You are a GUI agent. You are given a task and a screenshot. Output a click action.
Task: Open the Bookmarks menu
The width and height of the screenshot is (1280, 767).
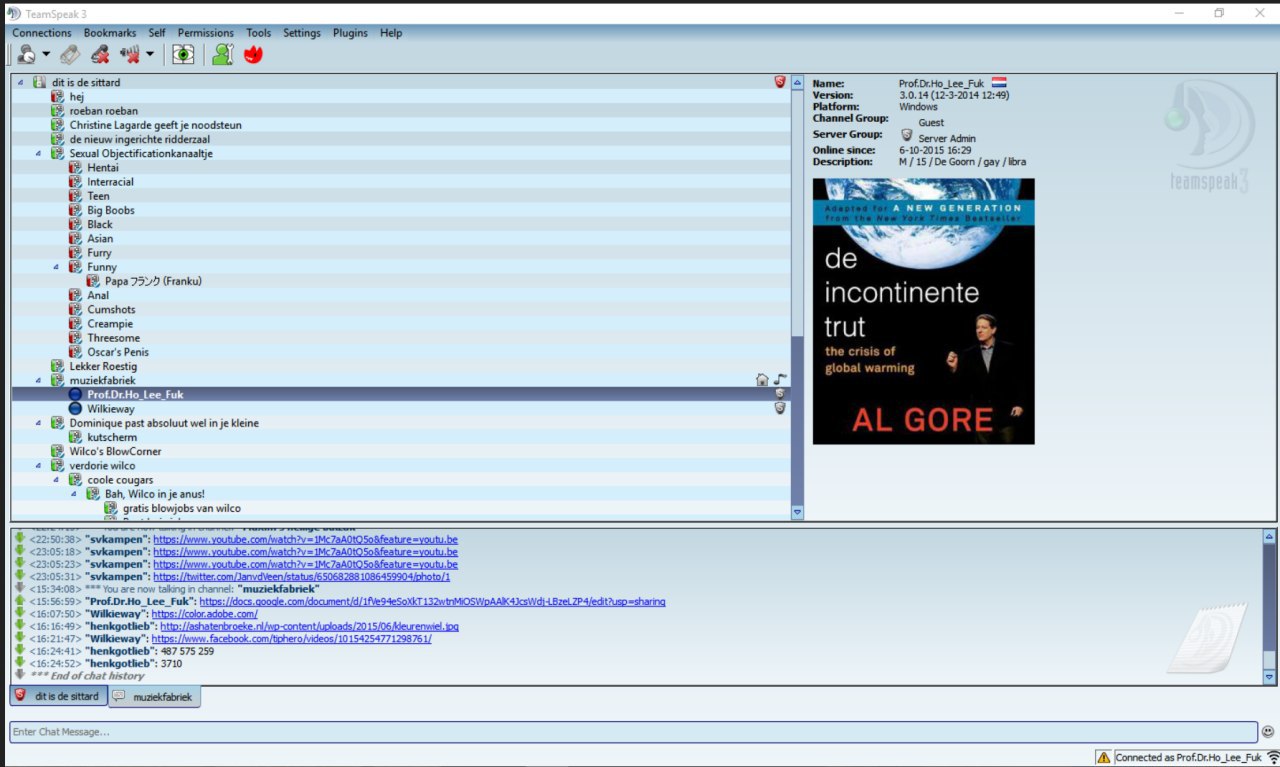(x=109, y=33)
